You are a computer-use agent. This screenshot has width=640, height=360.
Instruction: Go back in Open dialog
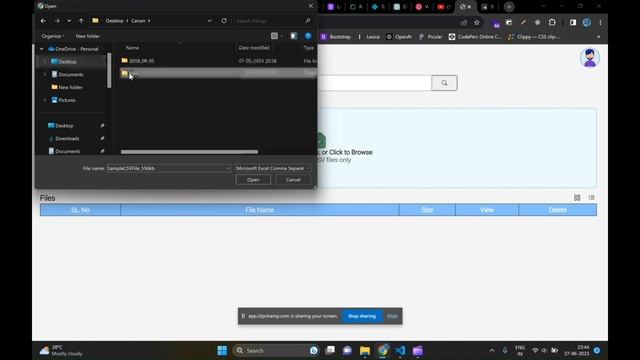point(43,21)
